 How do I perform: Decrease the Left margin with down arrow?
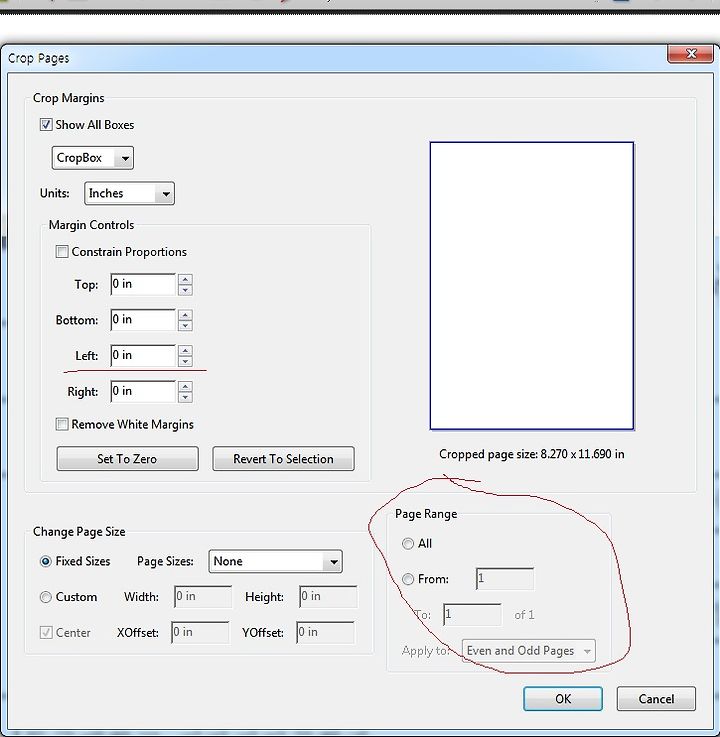[185, 361]
